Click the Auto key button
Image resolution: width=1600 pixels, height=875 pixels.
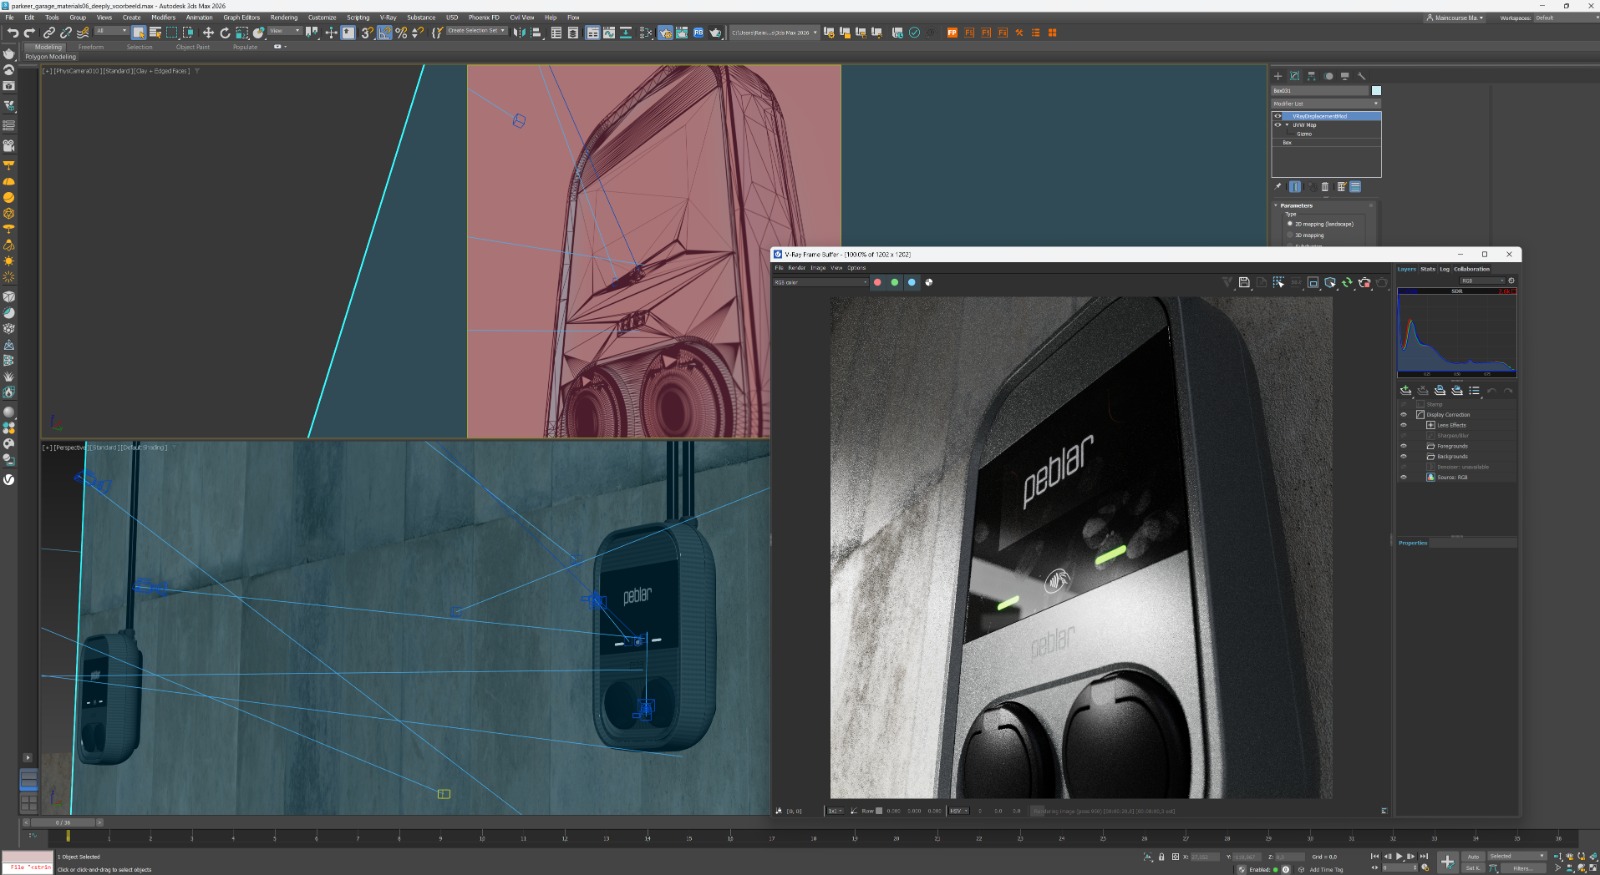click(1473, 857)
